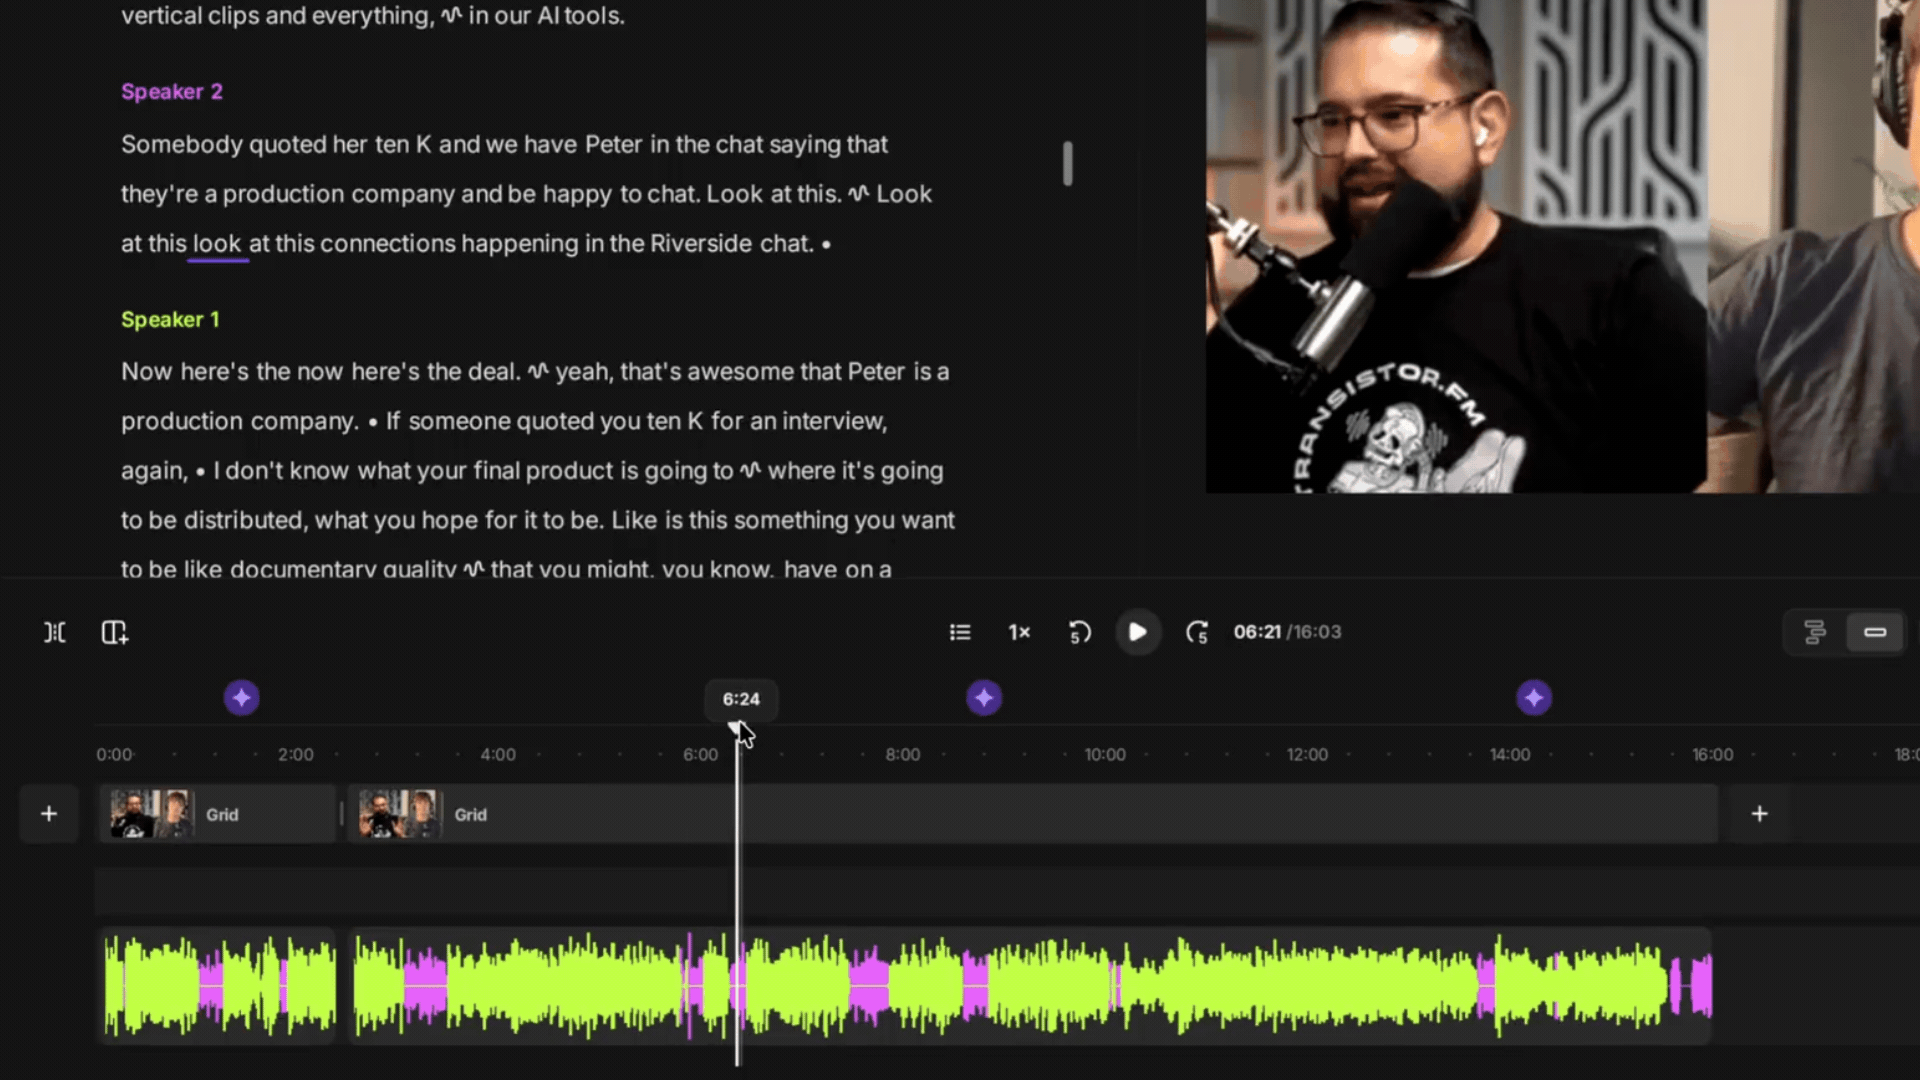Image resolution: width=1920 pixels, height=1080 pixels.
Task: Click the transcript scrollbar handle
Action: 1068,163
